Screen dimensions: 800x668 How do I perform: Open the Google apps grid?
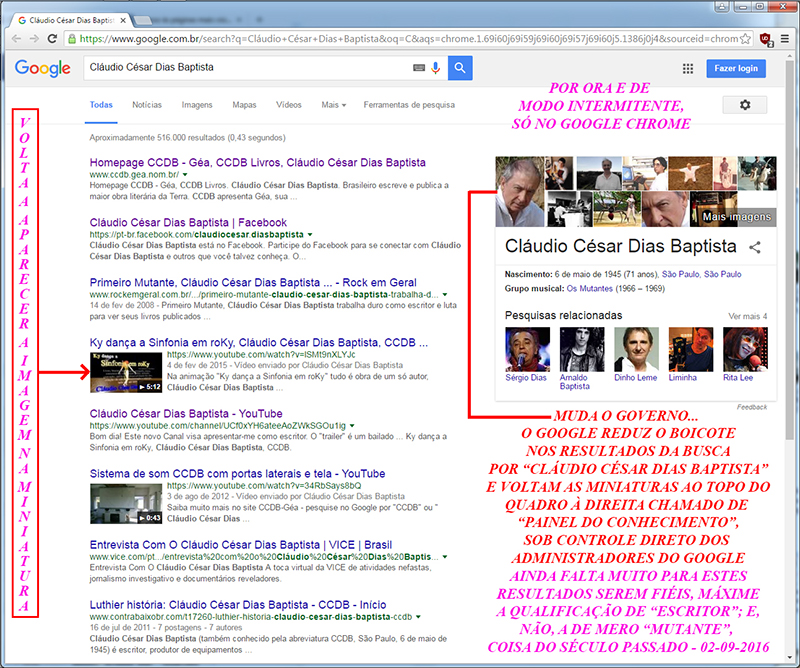(x=688, y=69)
